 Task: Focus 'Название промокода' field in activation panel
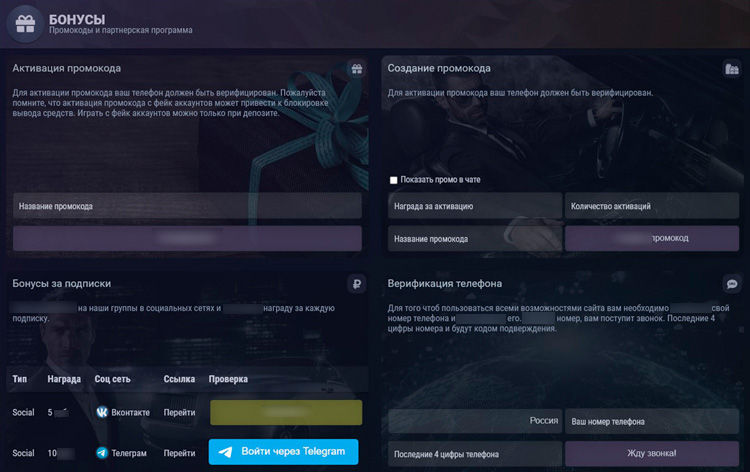pos(187,206)
